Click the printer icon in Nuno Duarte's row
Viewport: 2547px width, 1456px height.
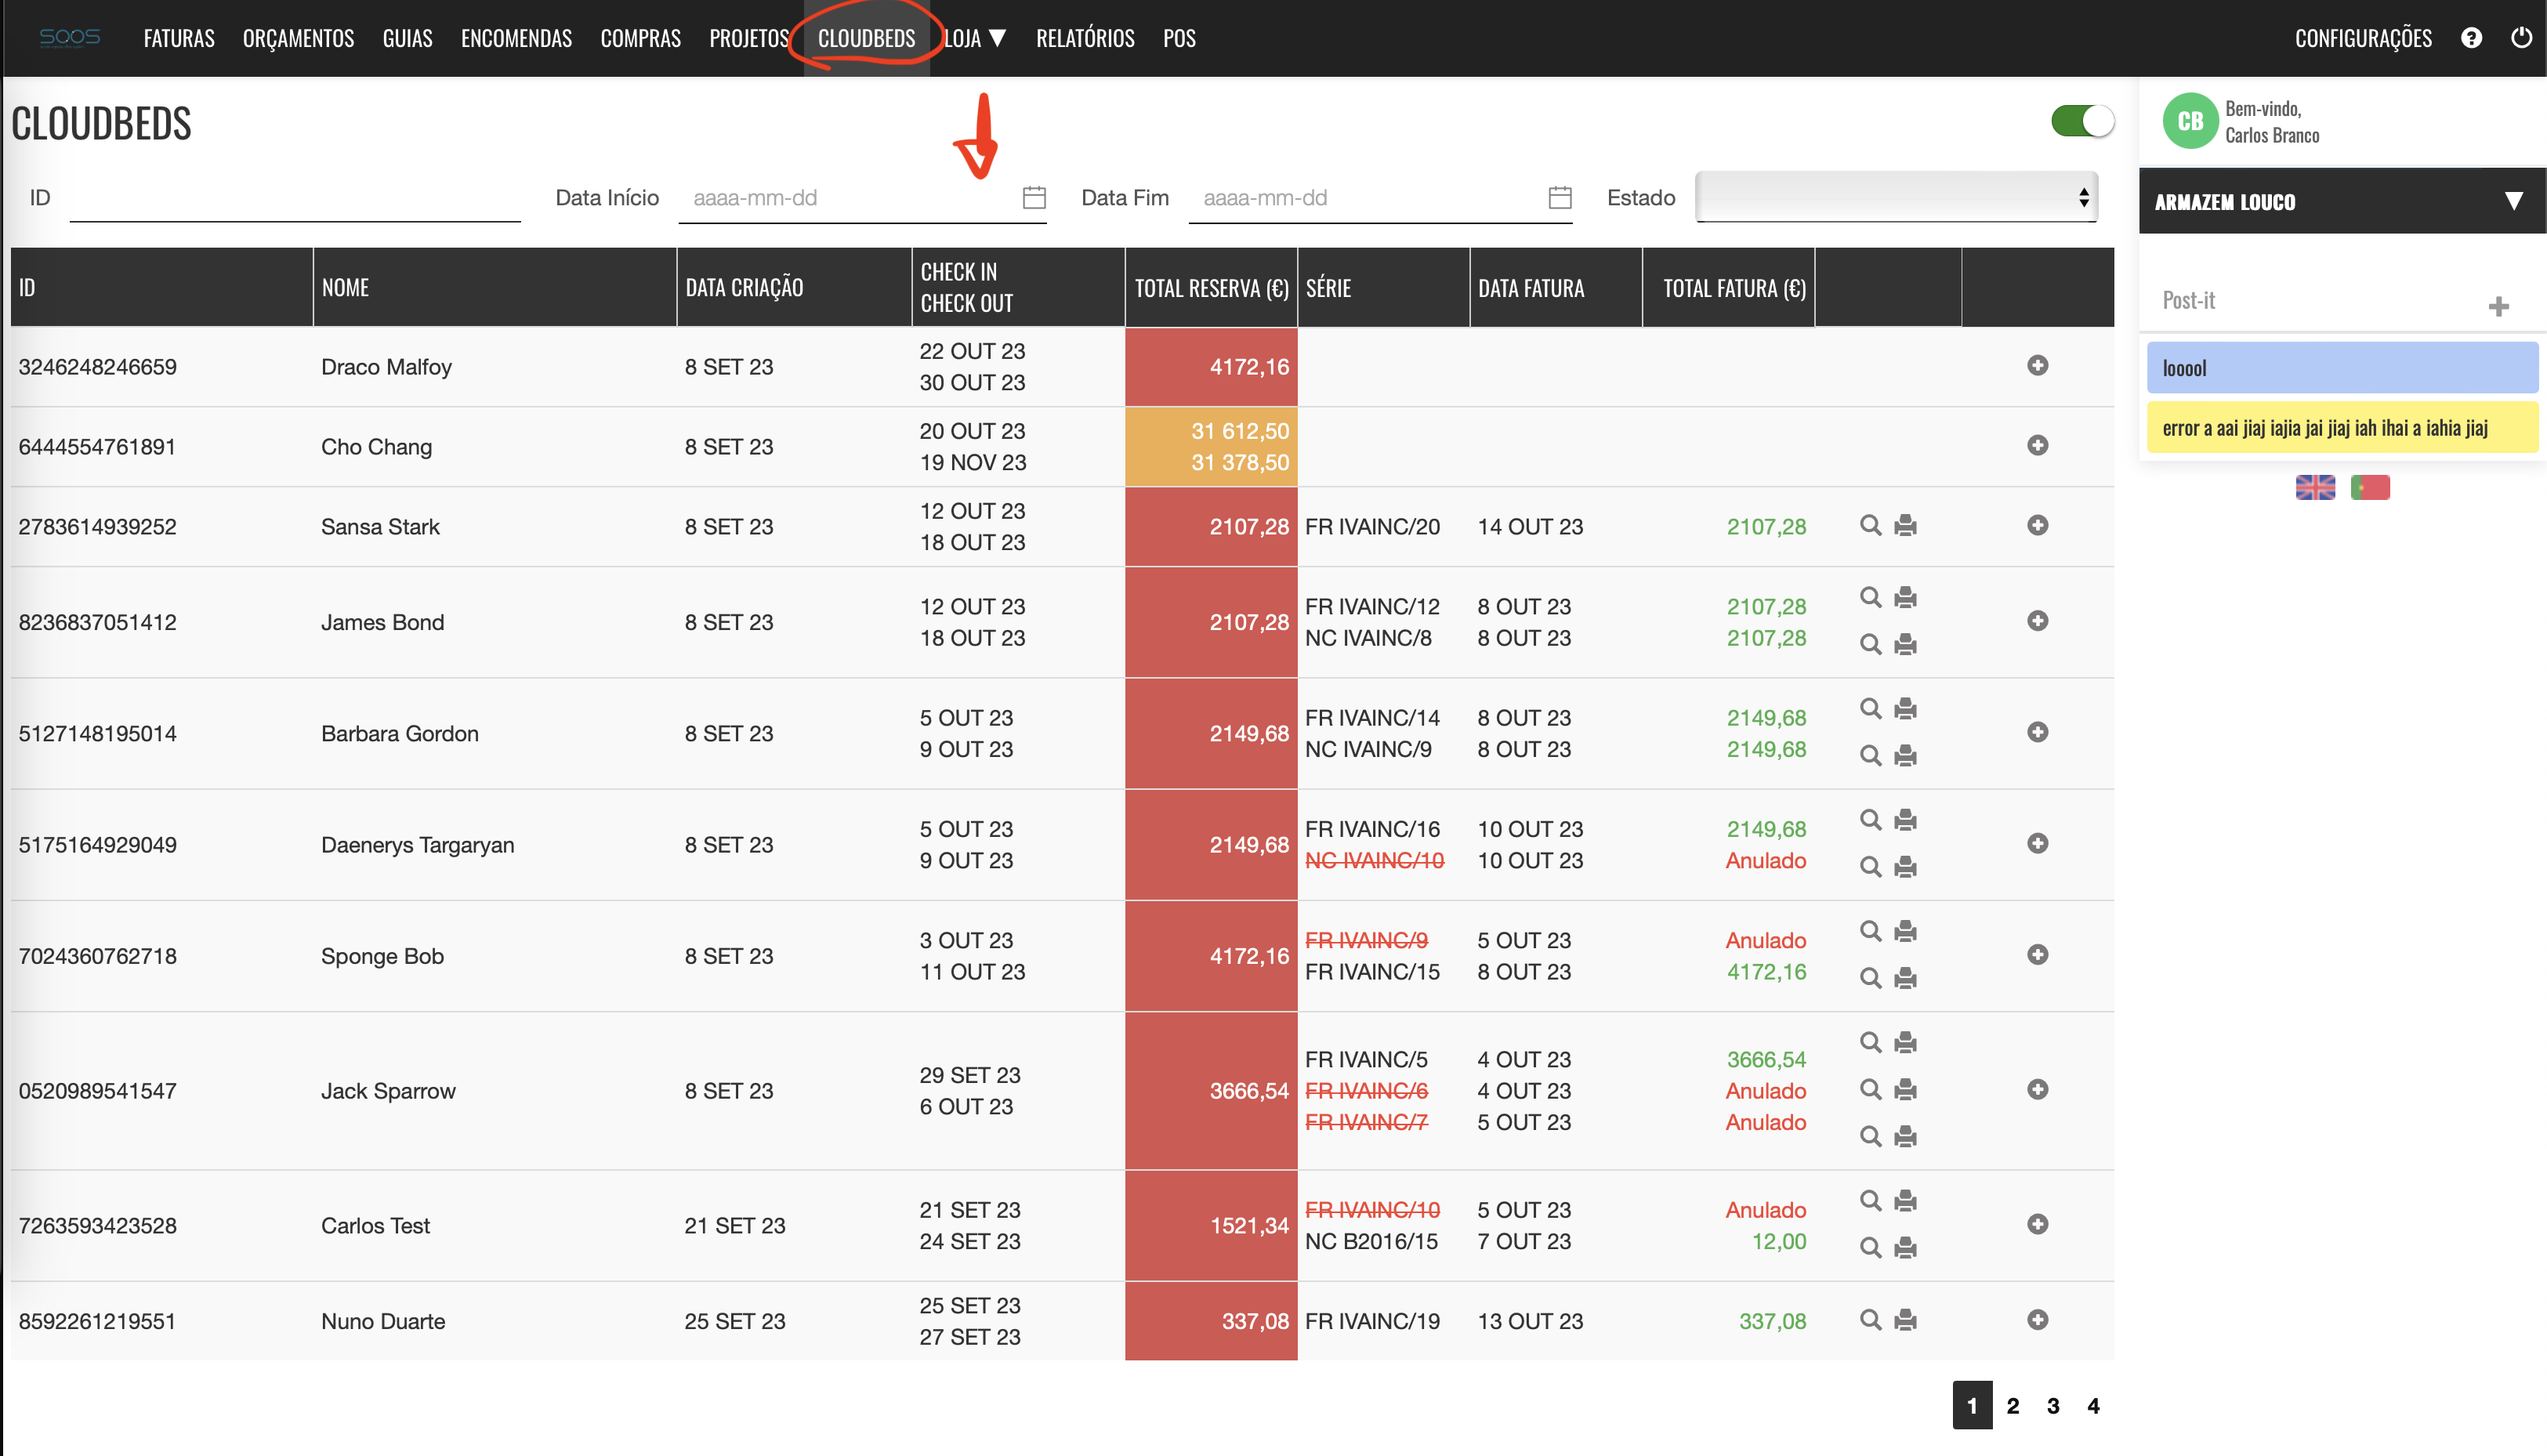point(1905,1320)
